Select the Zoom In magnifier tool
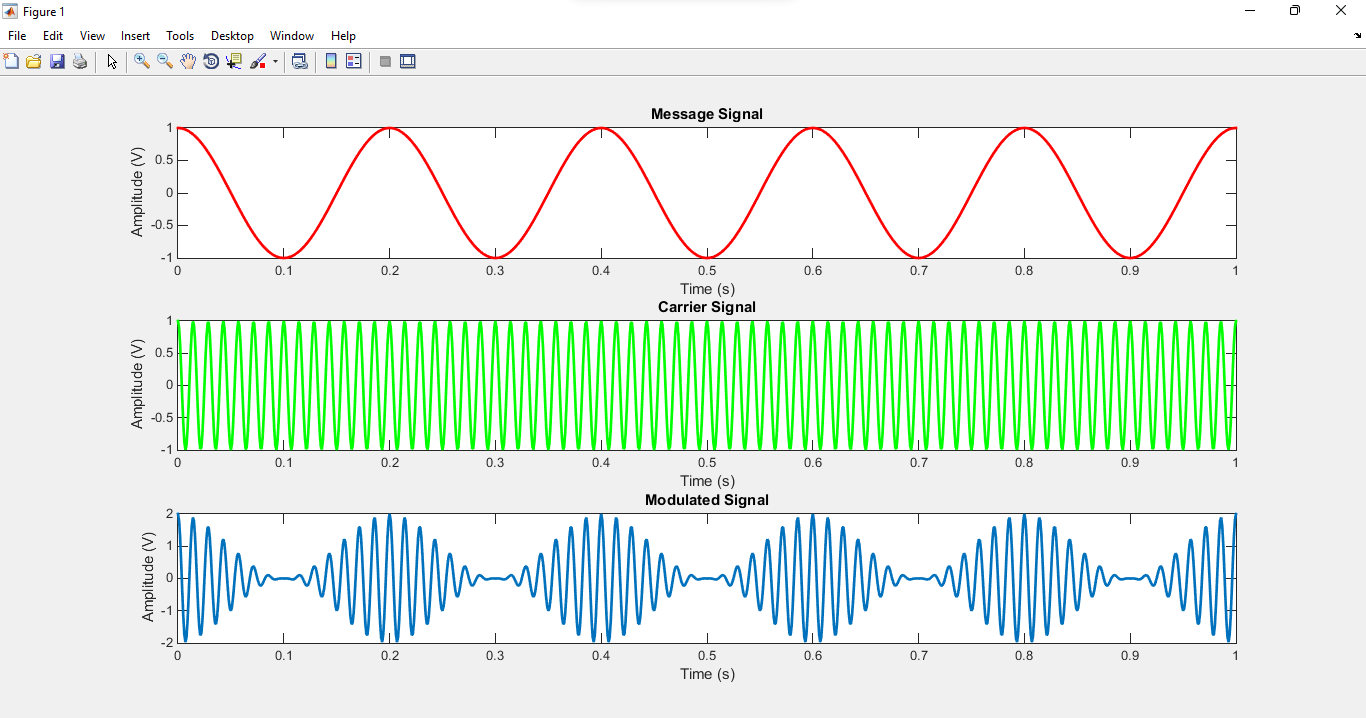 [x=142, y=62]
